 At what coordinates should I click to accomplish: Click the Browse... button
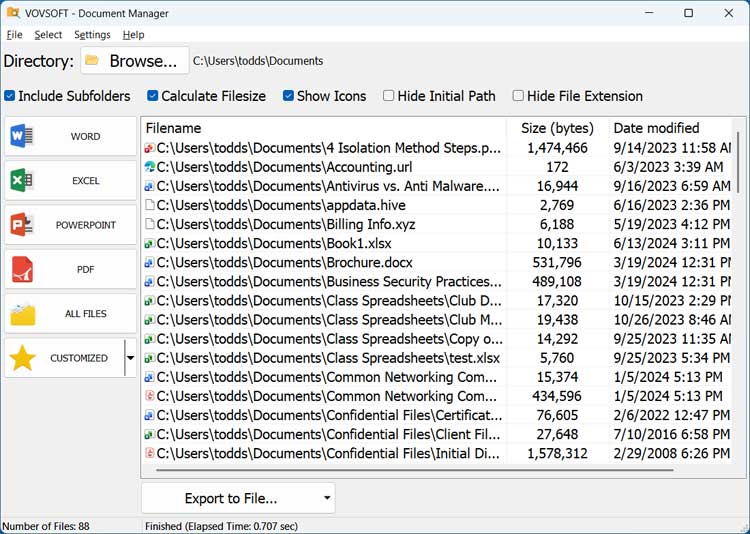(x=134, y=60)
